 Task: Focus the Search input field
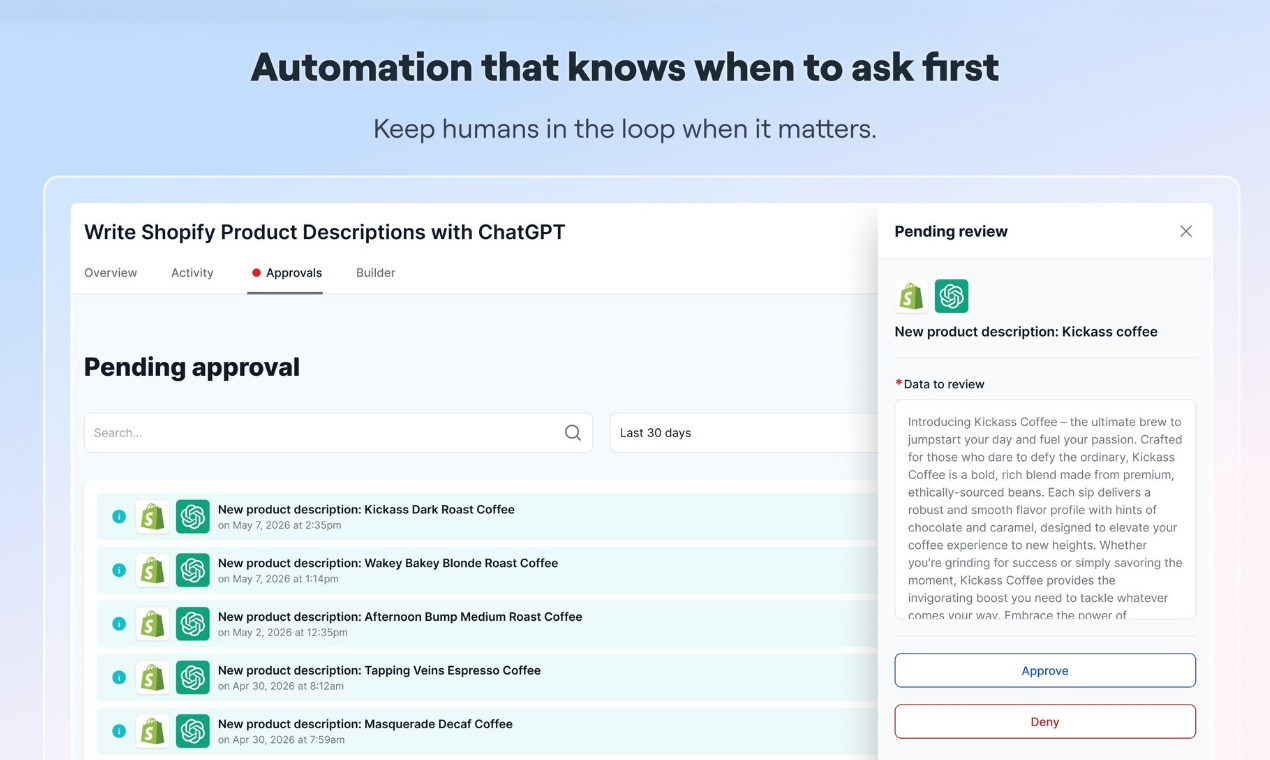tap(338, 433)
